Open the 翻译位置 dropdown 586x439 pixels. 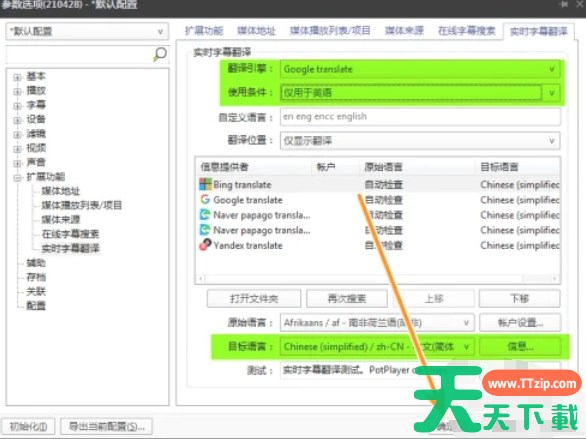point(420,141)
